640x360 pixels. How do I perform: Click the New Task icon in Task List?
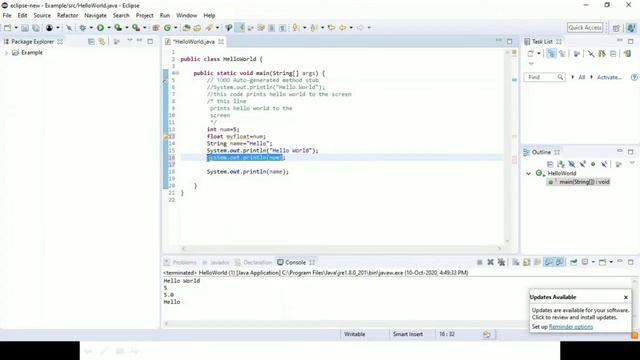point(531,53)
